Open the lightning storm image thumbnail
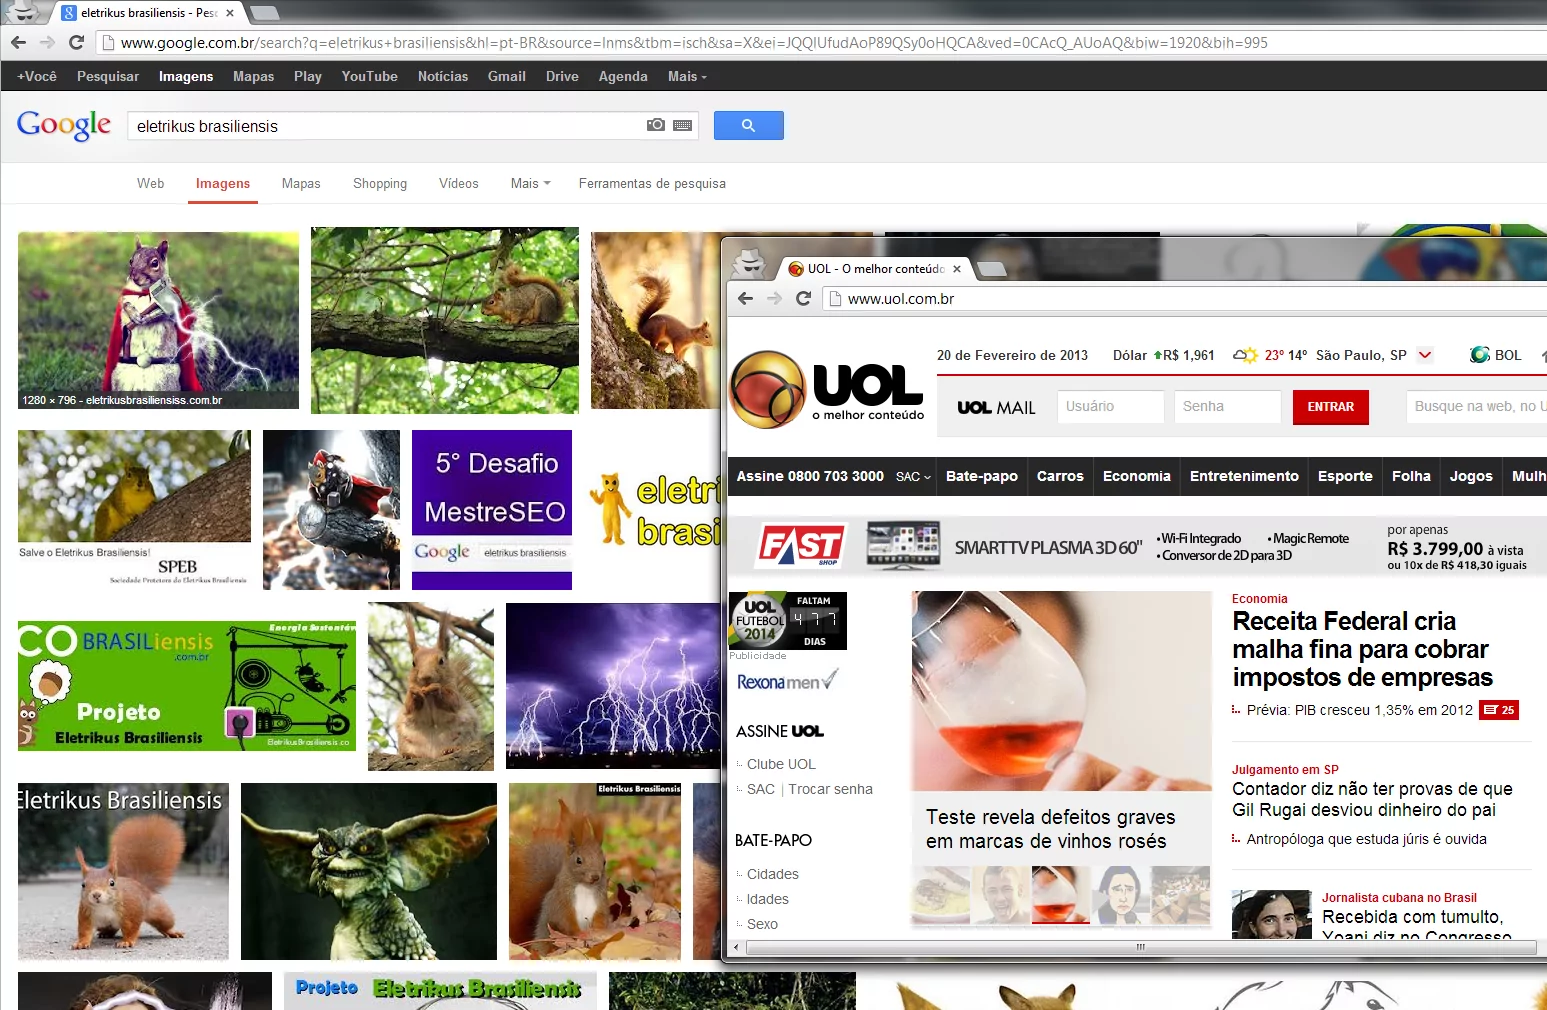The height and width of the screenshot is (1010, 1547). [612, 685]
